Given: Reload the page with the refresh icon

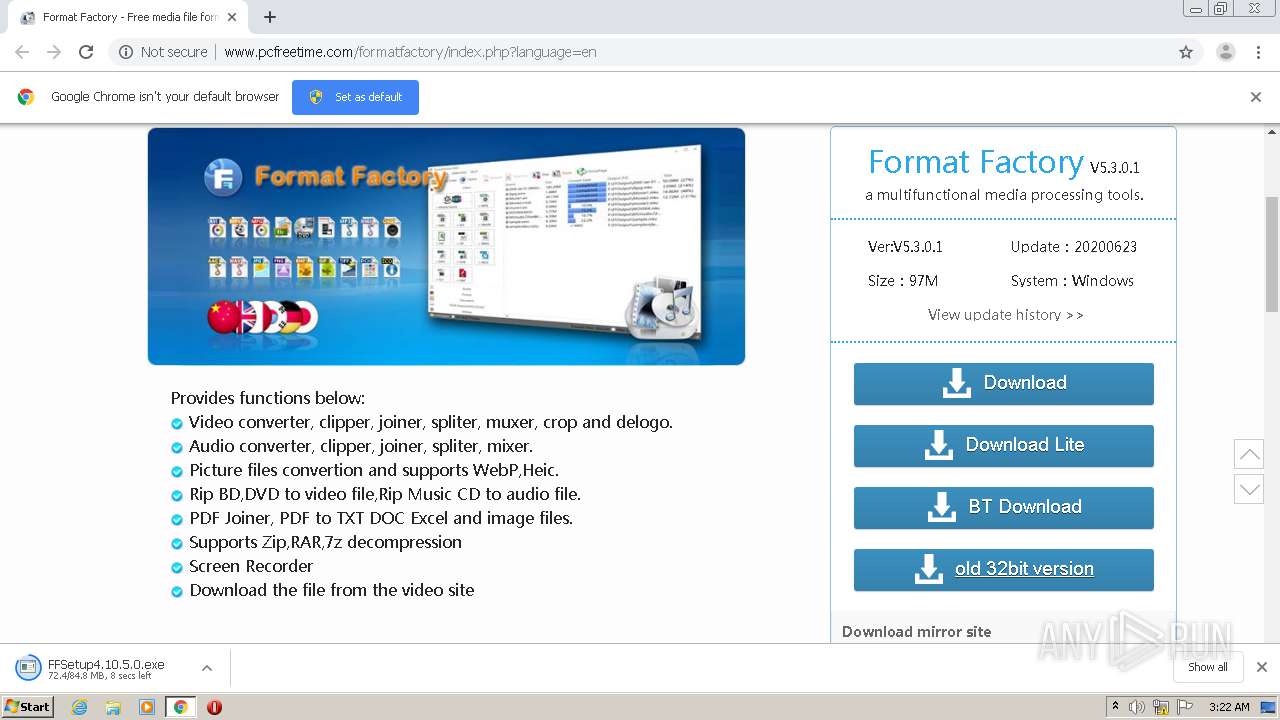Looking at the screenshot, I should 86,52.
